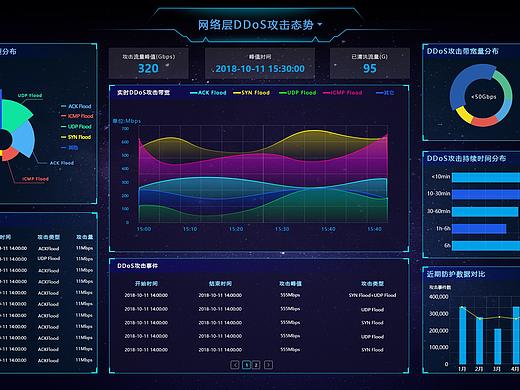Toggle ACK Flood series in bandwidth chart legend
520x390 pixels.
pyautogui.click(x=208, y=93)
